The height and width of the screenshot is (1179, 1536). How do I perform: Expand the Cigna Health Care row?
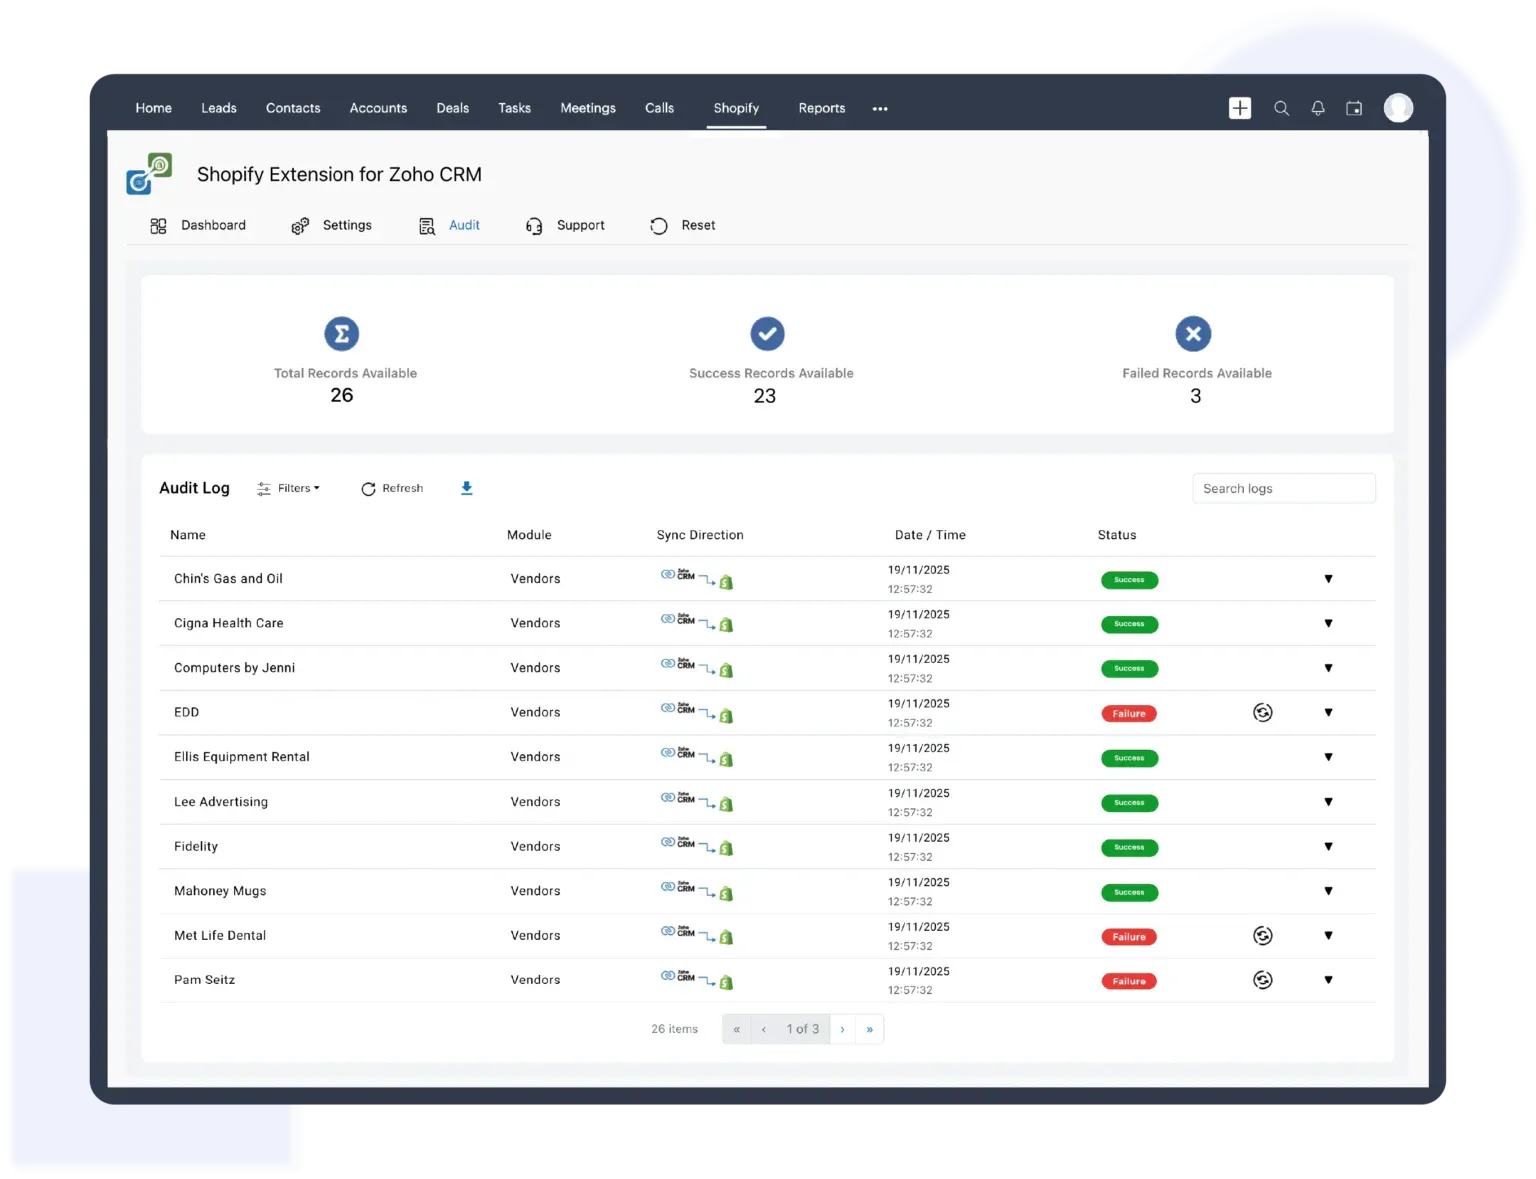coord(1328,623)
